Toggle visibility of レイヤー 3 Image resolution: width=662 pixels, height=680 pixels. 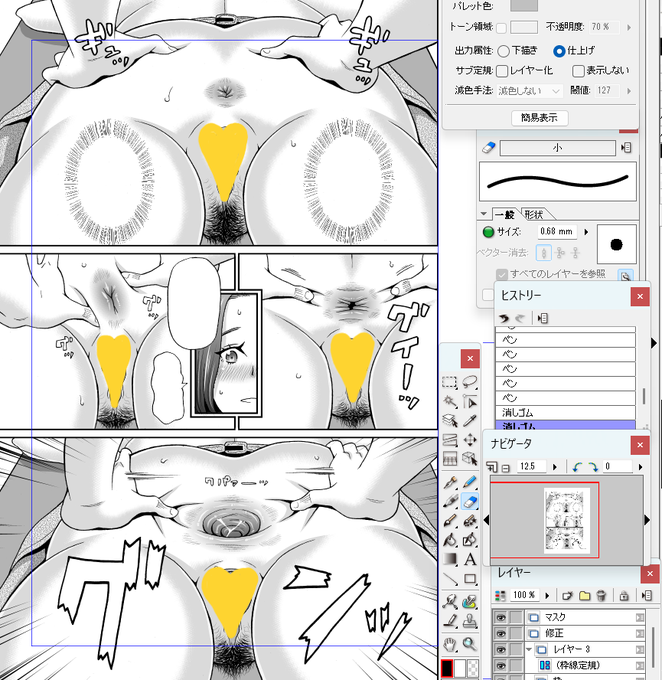click(x=501, y=649)
